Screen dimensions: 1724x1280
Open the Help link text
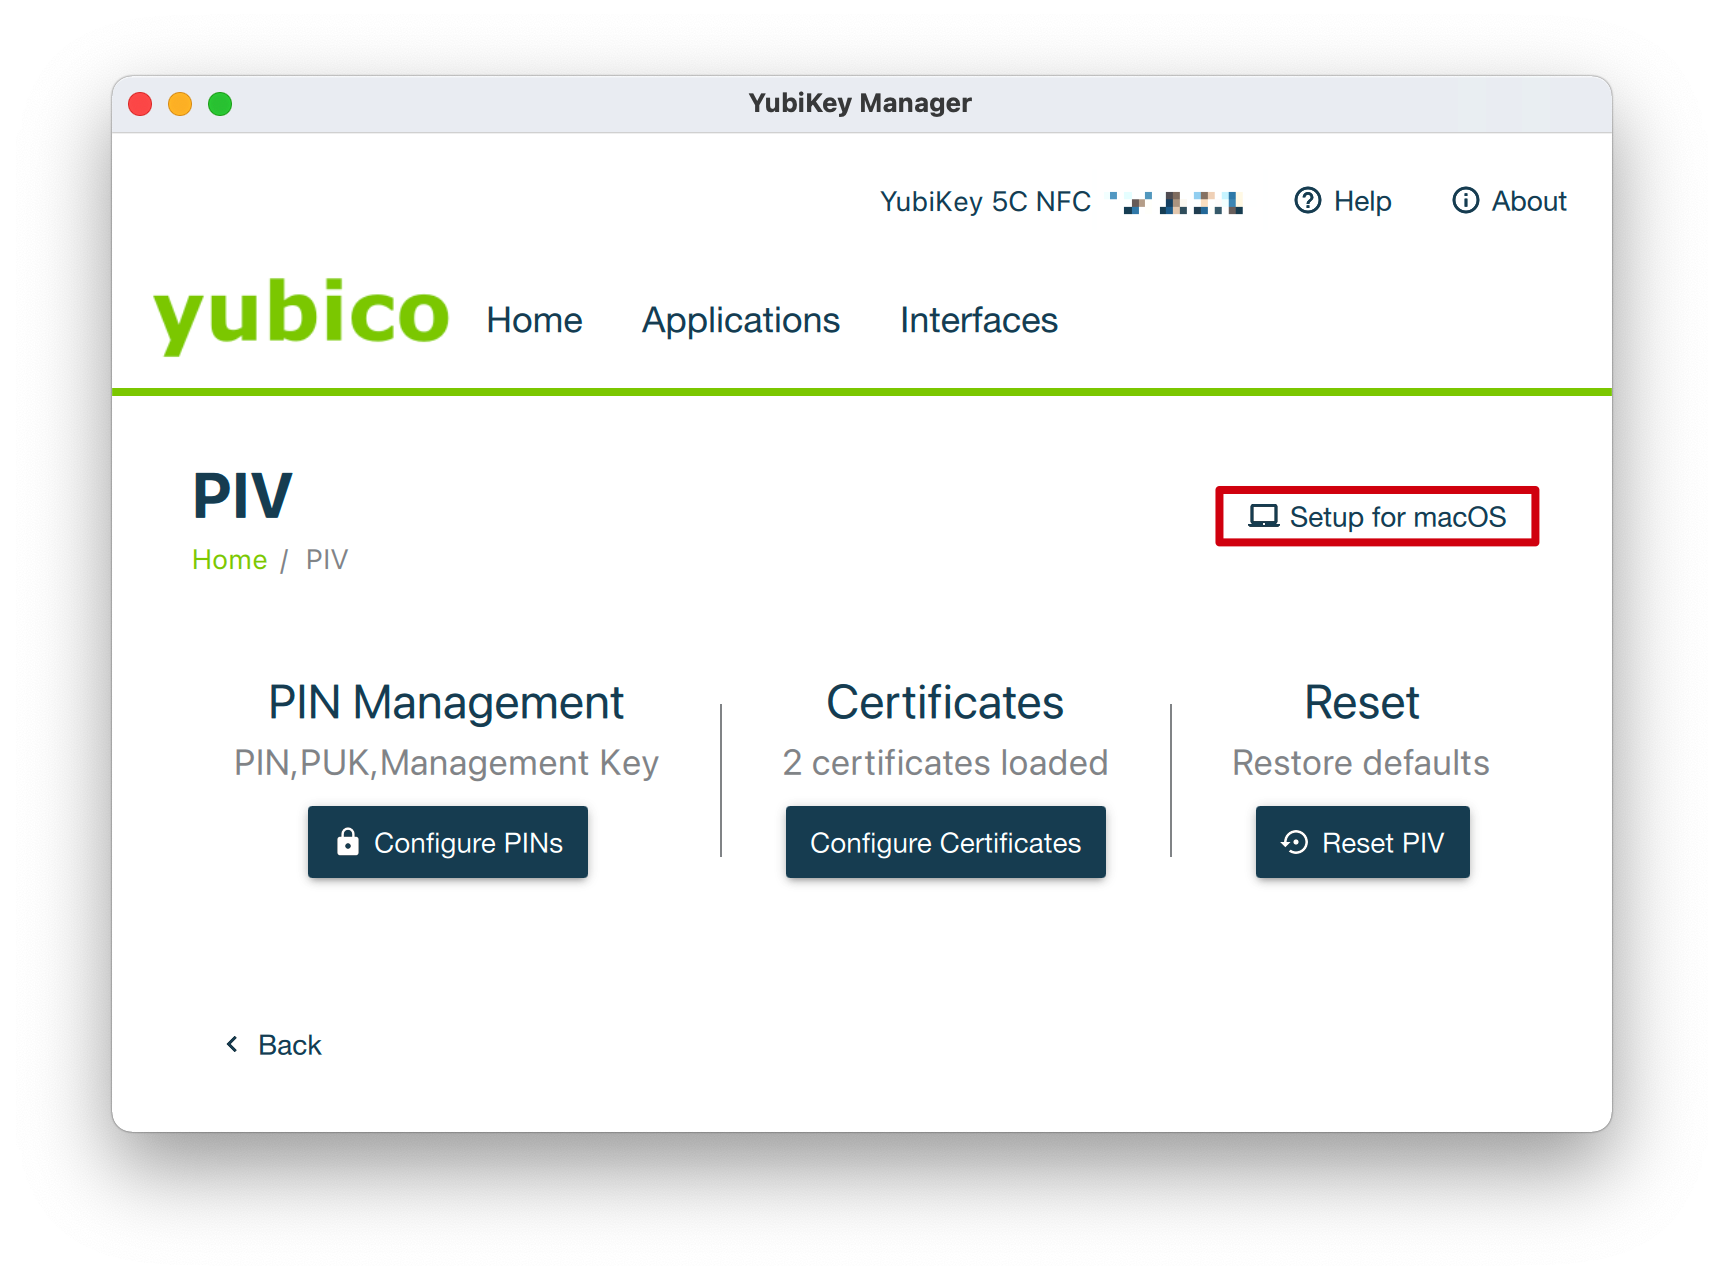pyautogui.click(x=1362, y=202)
